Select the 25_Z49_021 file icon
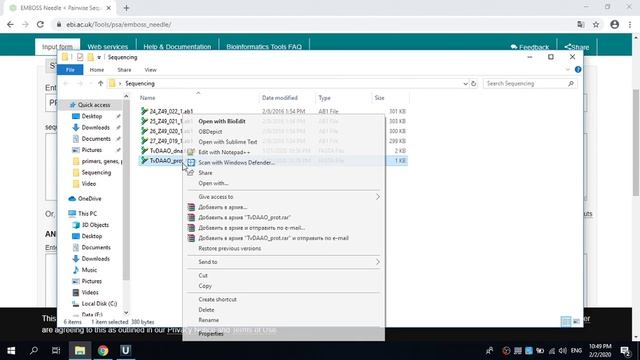 [144, 121]
